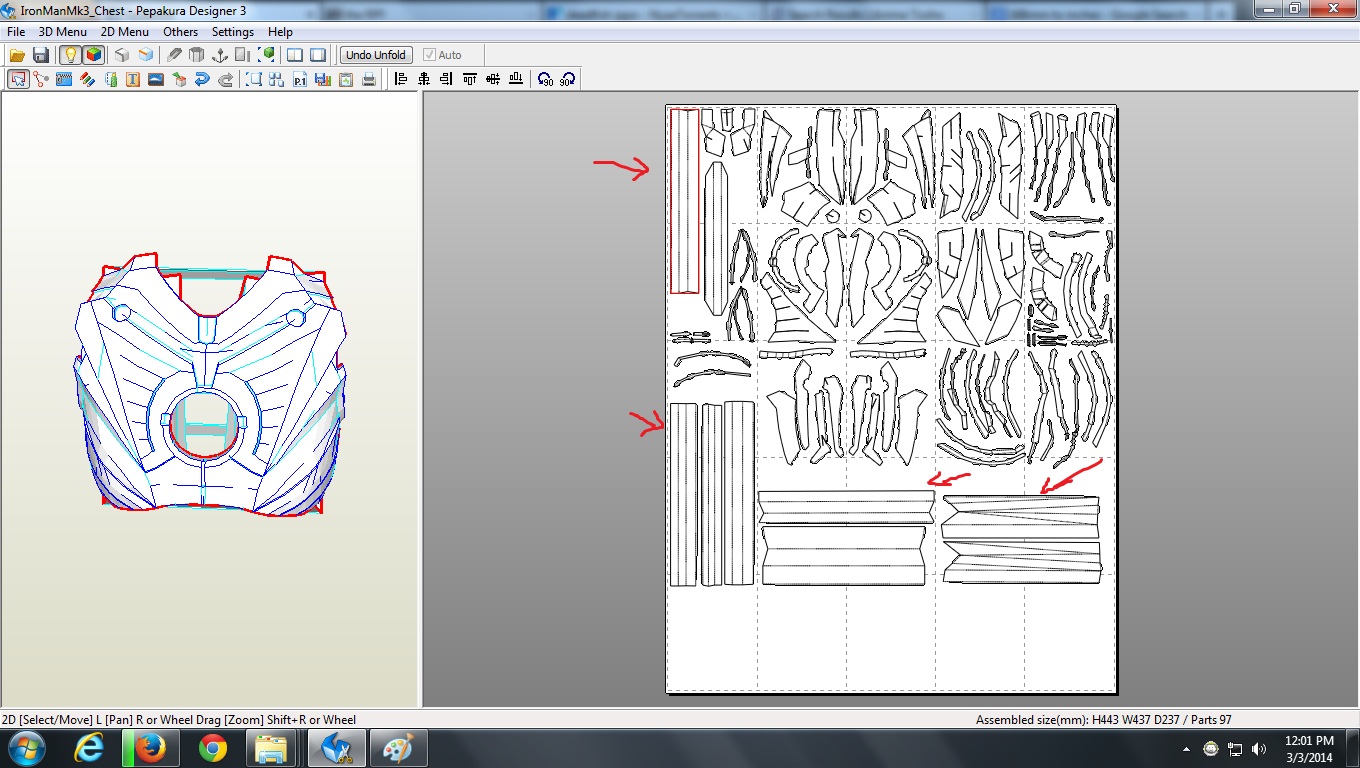Open the File menu
1360x768 pixels.
coord(16,32)
